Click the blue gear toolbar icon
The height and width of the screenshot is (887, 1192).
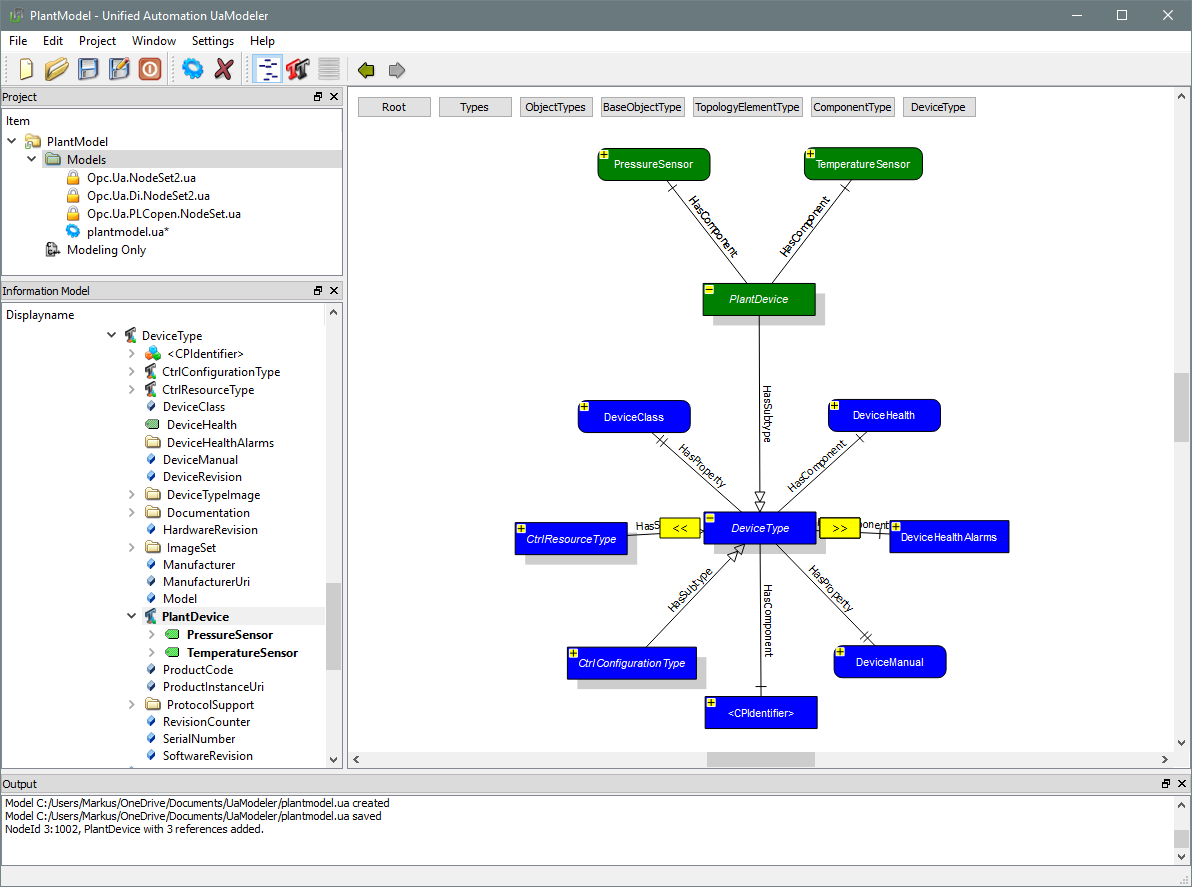pos(192,69)
